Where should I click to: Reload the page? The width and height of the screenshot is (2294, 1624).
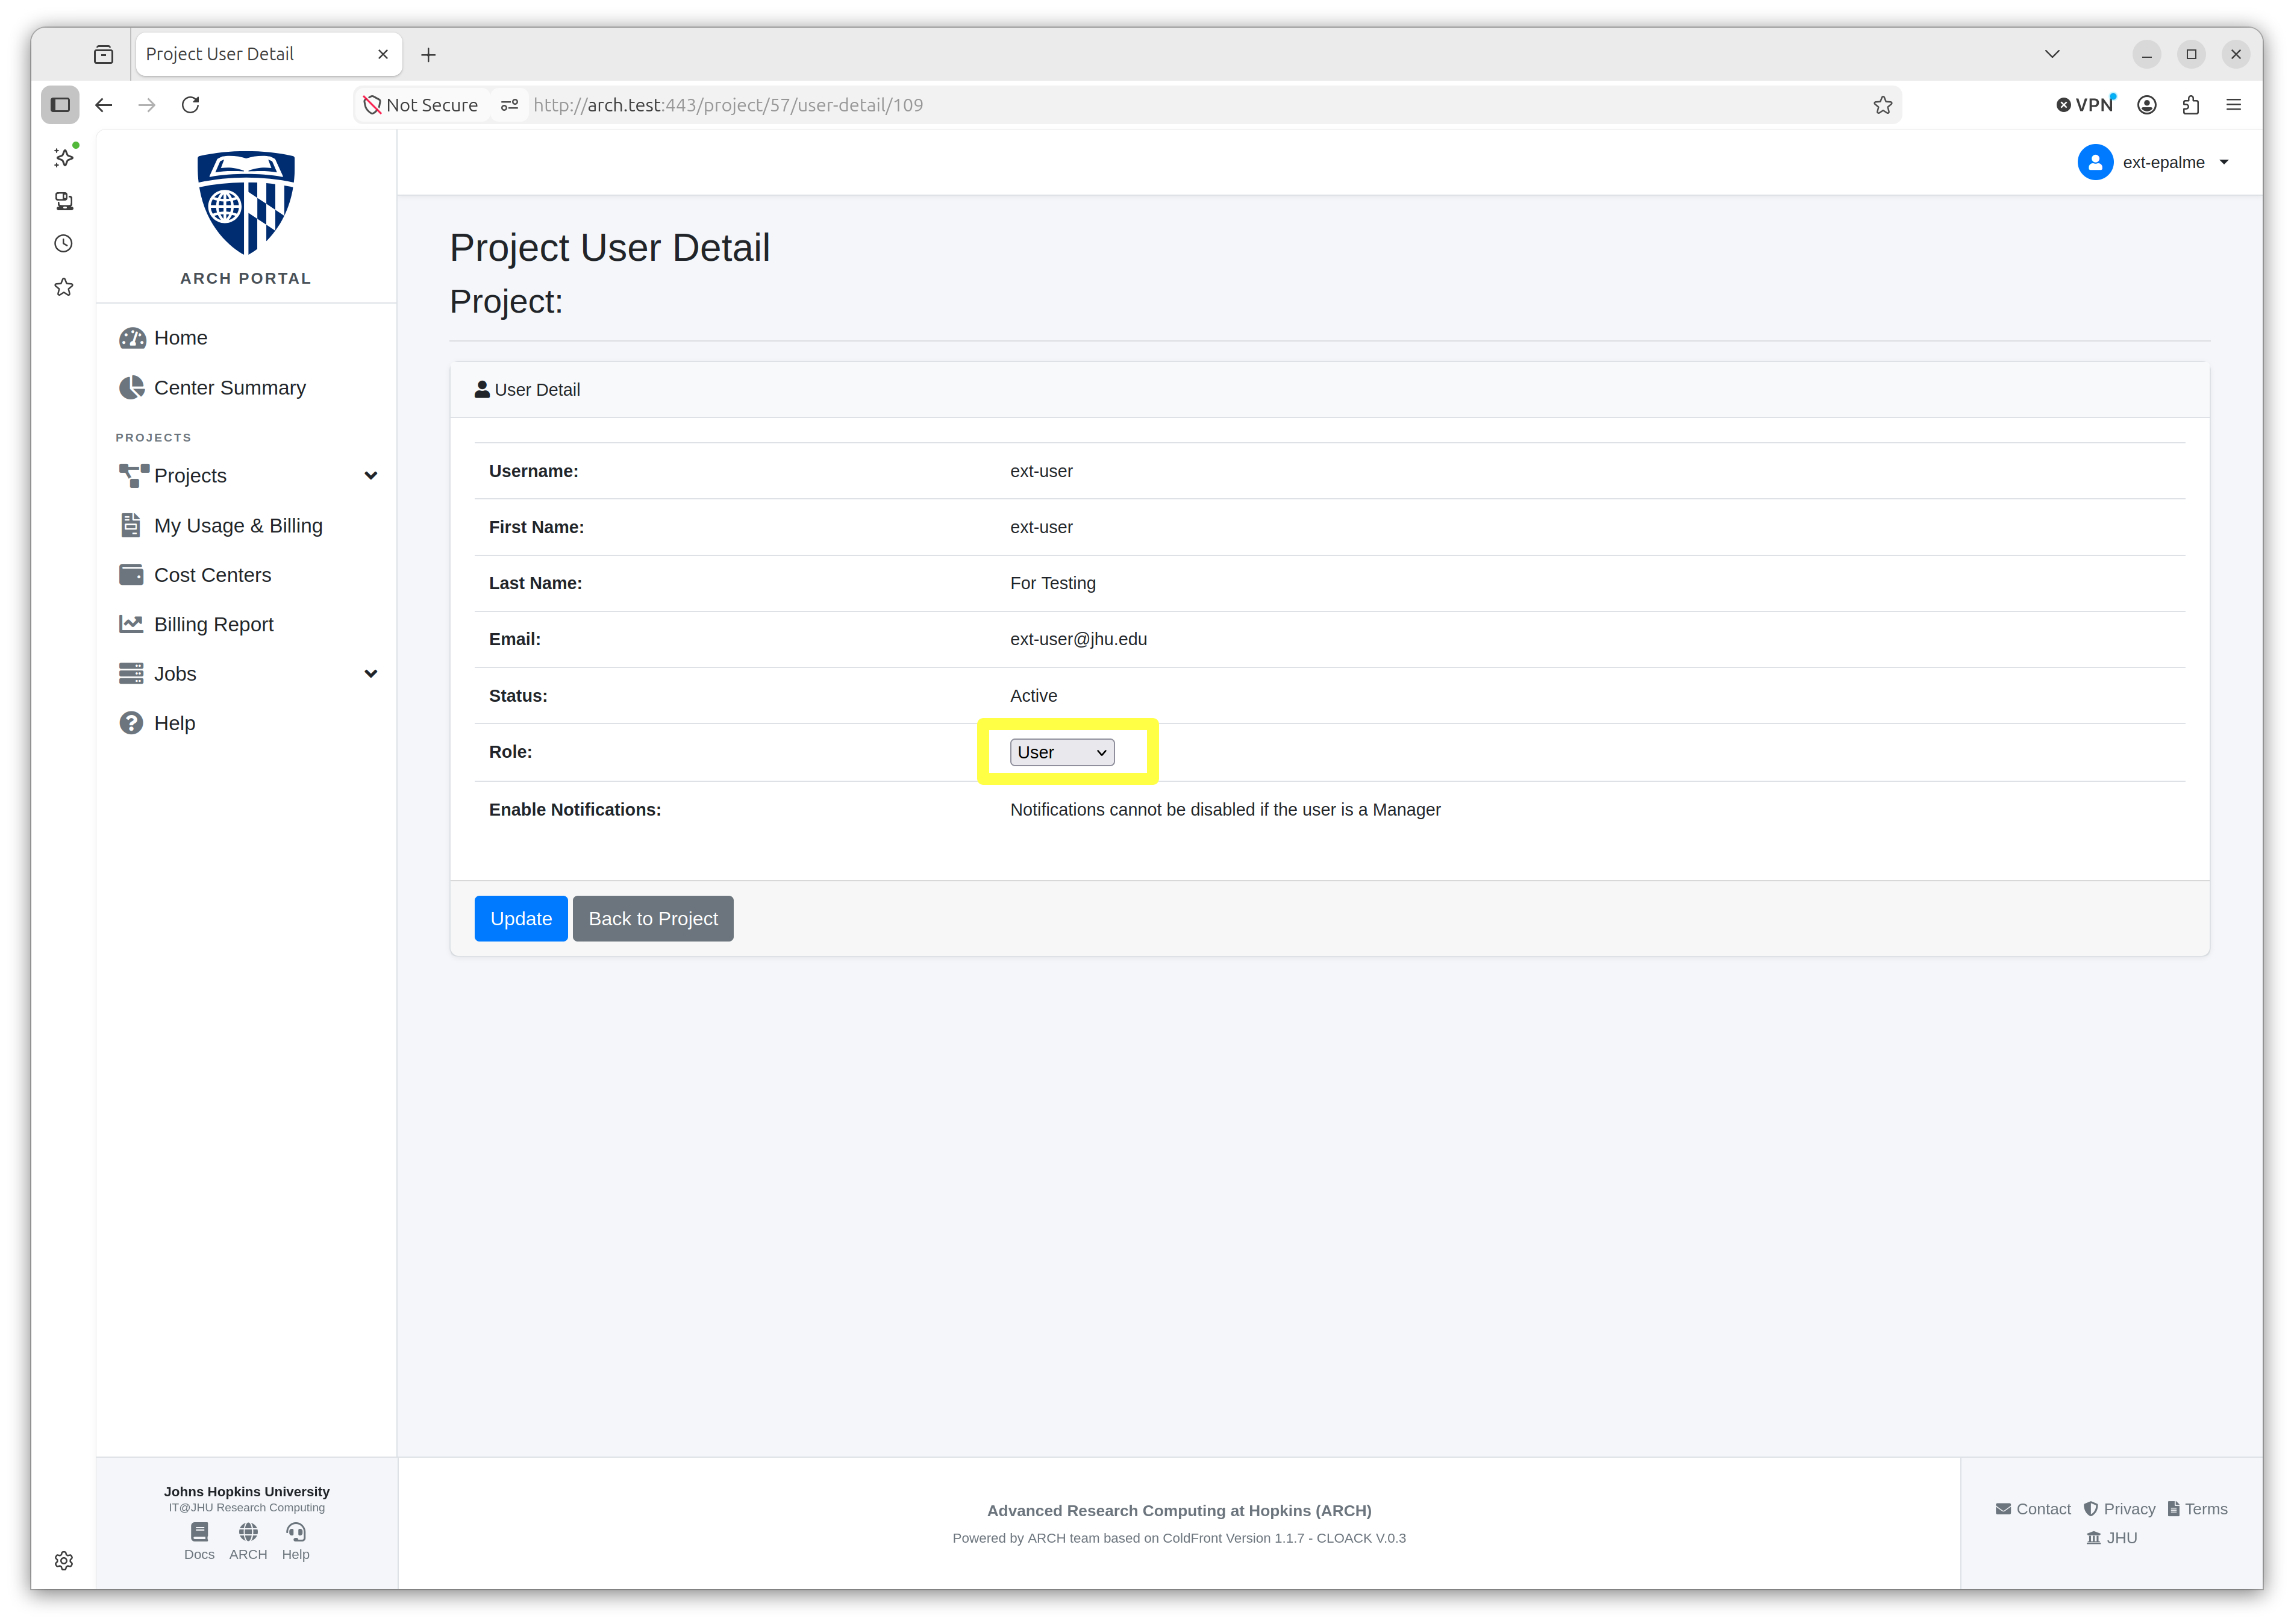coord(190,105)
